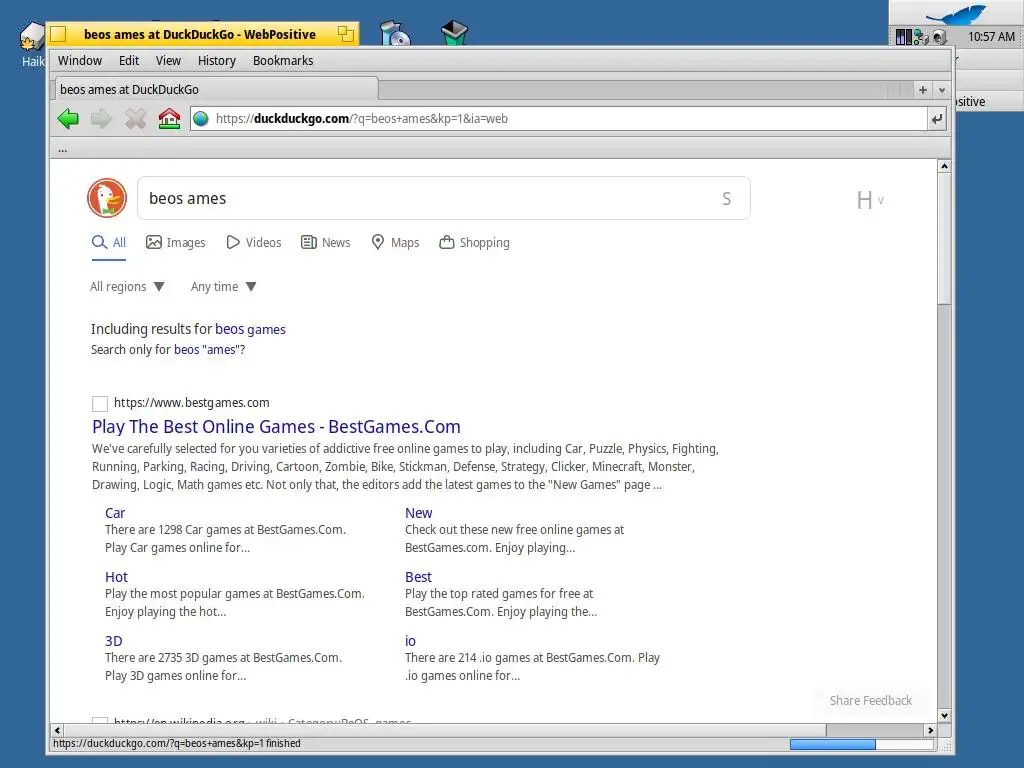This screenshot has height=768, width=1024.
Task: Open the Bookmarks menu
Action: [x=283, y=61]
